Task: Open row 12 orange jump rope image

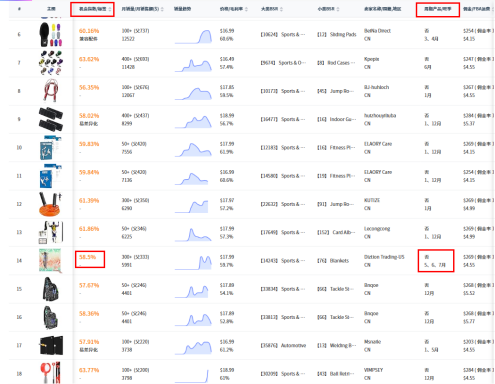Action: tap(51, 204)
